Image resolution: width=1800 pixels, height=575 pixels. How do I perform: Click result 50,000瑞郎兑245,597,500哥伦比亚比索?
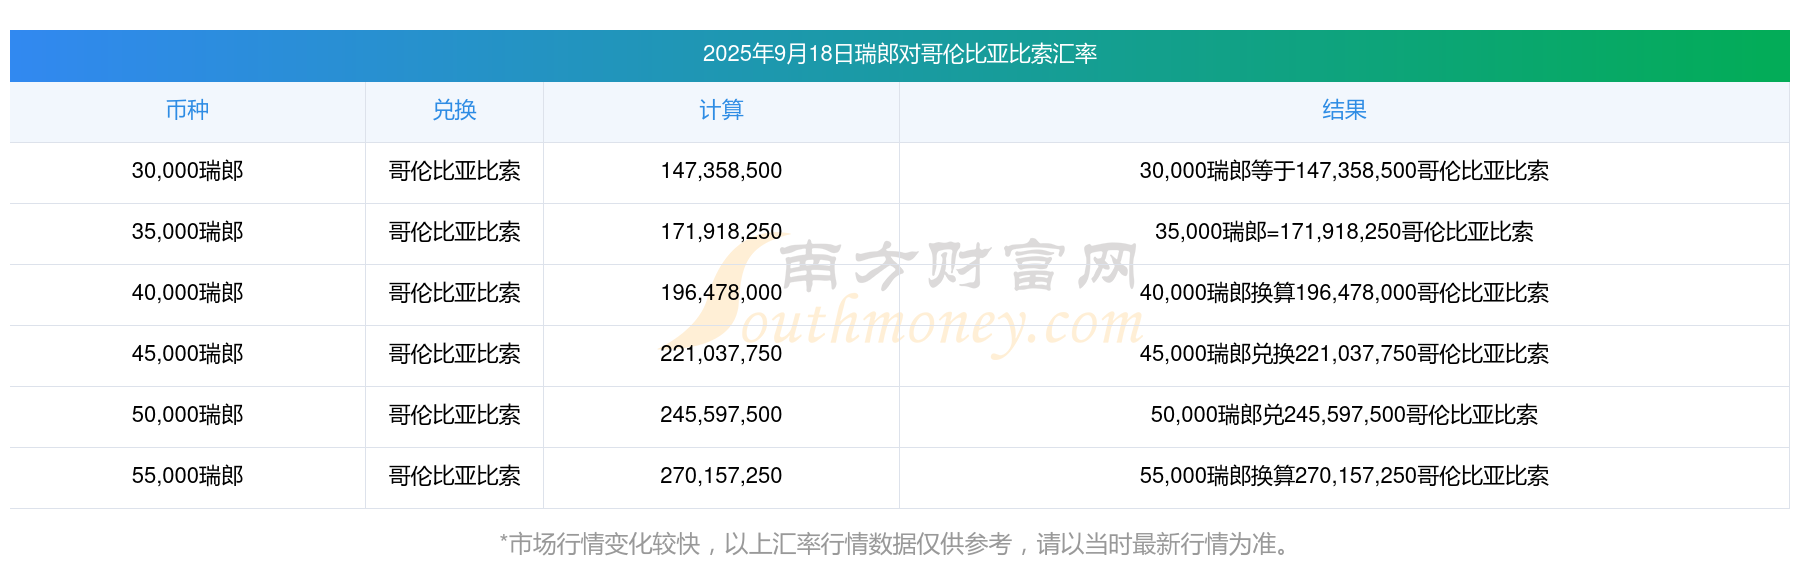(1344, 415)
